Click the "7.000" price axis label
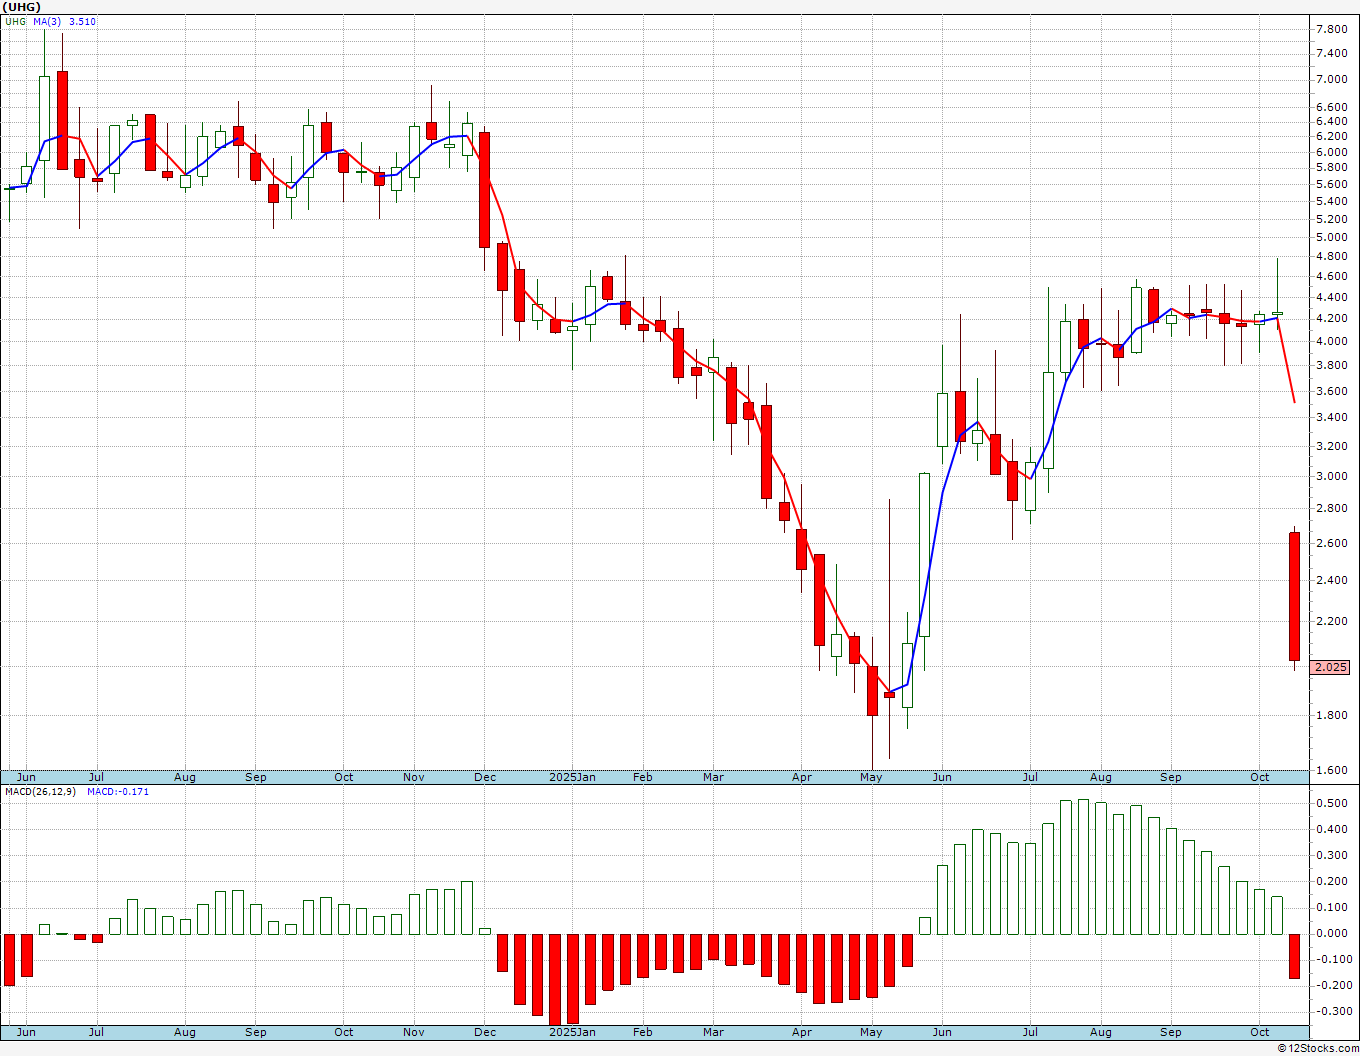The width and height of the screenshot is (1360, 1056). 1331,79
